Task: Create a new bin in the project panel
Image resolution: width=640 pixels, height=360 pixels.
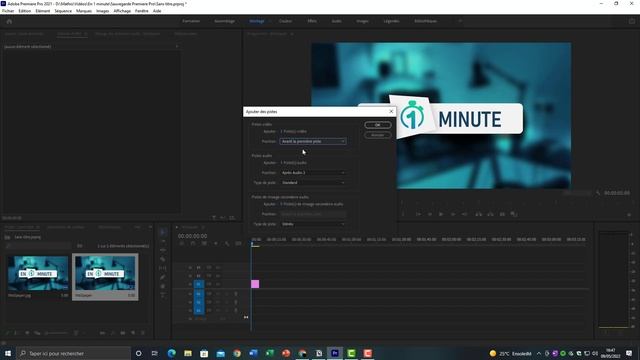Action: tap(122, 333)
